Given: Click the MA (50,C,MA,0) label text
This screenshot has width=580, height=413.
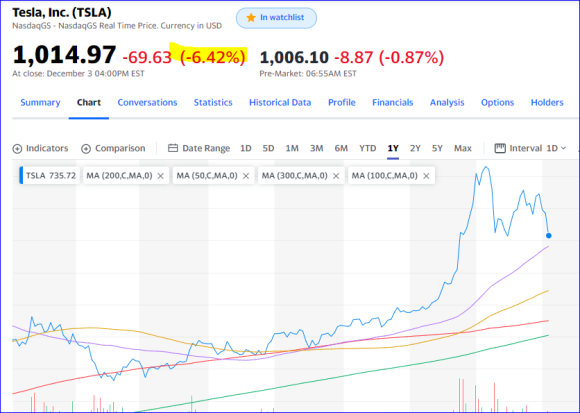Looking at the screenshot, I should point(207,176).
